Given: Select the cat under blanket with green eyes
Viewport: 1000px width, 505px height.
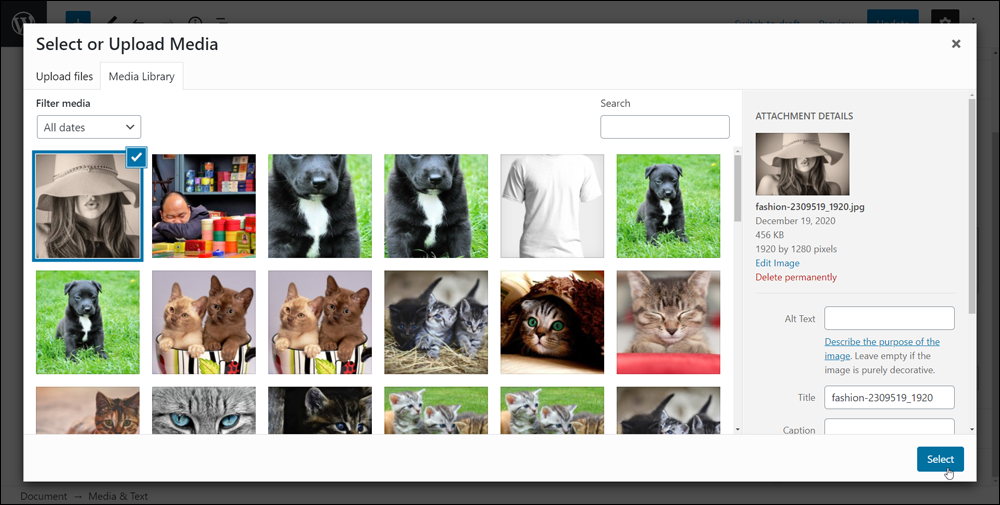Looking at the screenshot, I should (552, 322).
